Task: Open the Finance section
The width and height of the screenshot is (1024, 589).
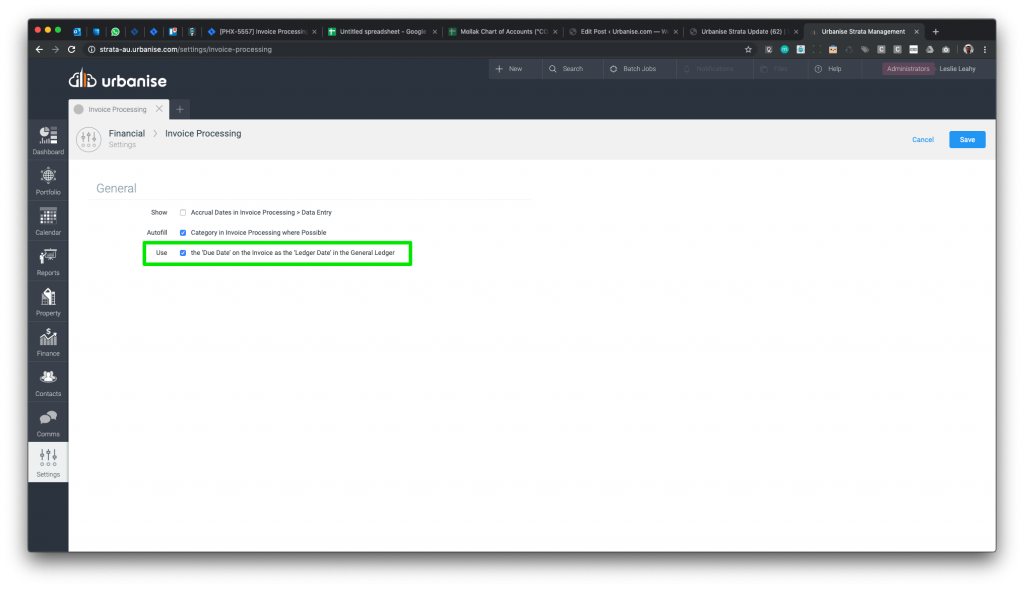Action: coord(48,341)
